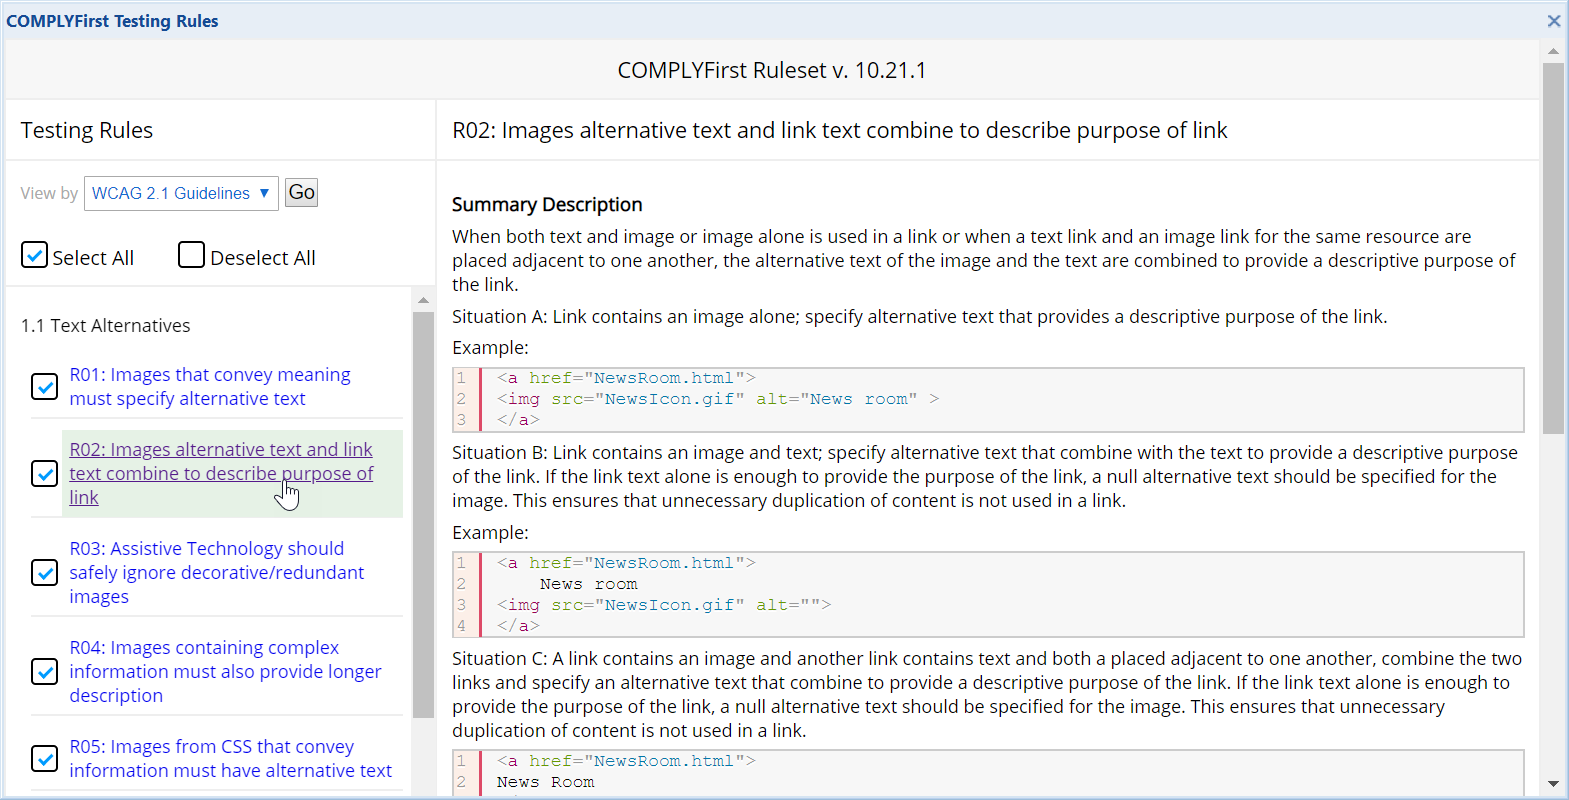Click the '1.1 Text Alternatives' section heading
Screen dimensions: 1569x800
click(105, 325)
